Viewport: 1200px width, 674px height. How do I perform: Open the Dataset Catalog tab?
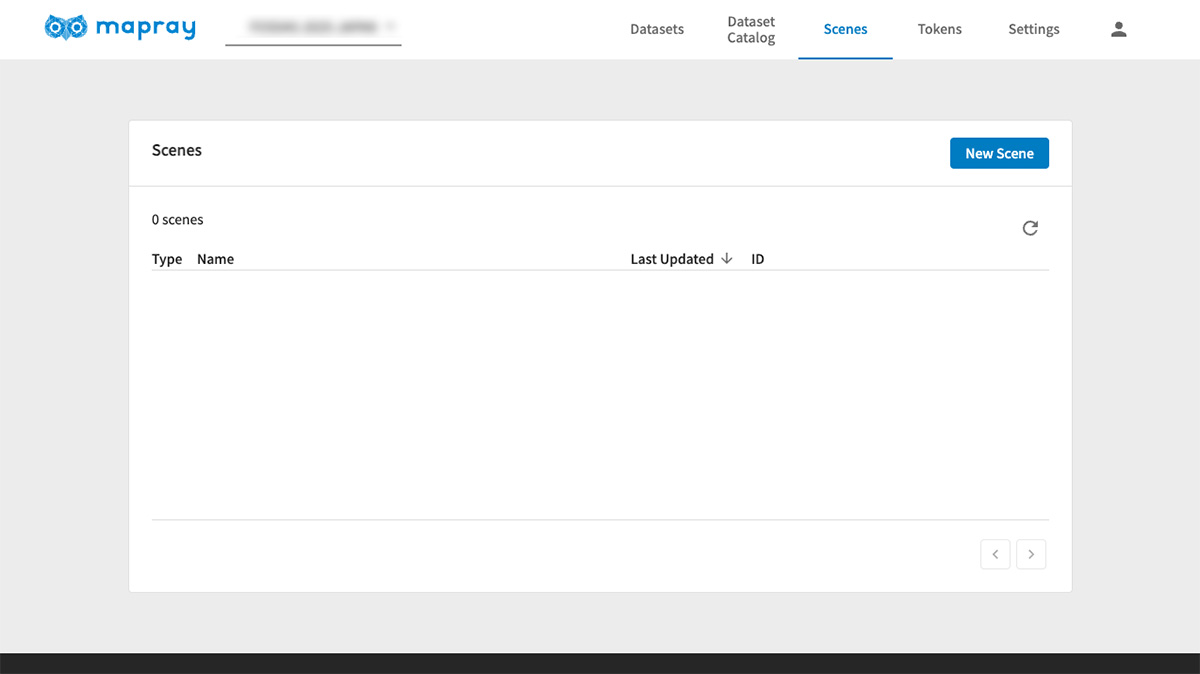(751, 29)
